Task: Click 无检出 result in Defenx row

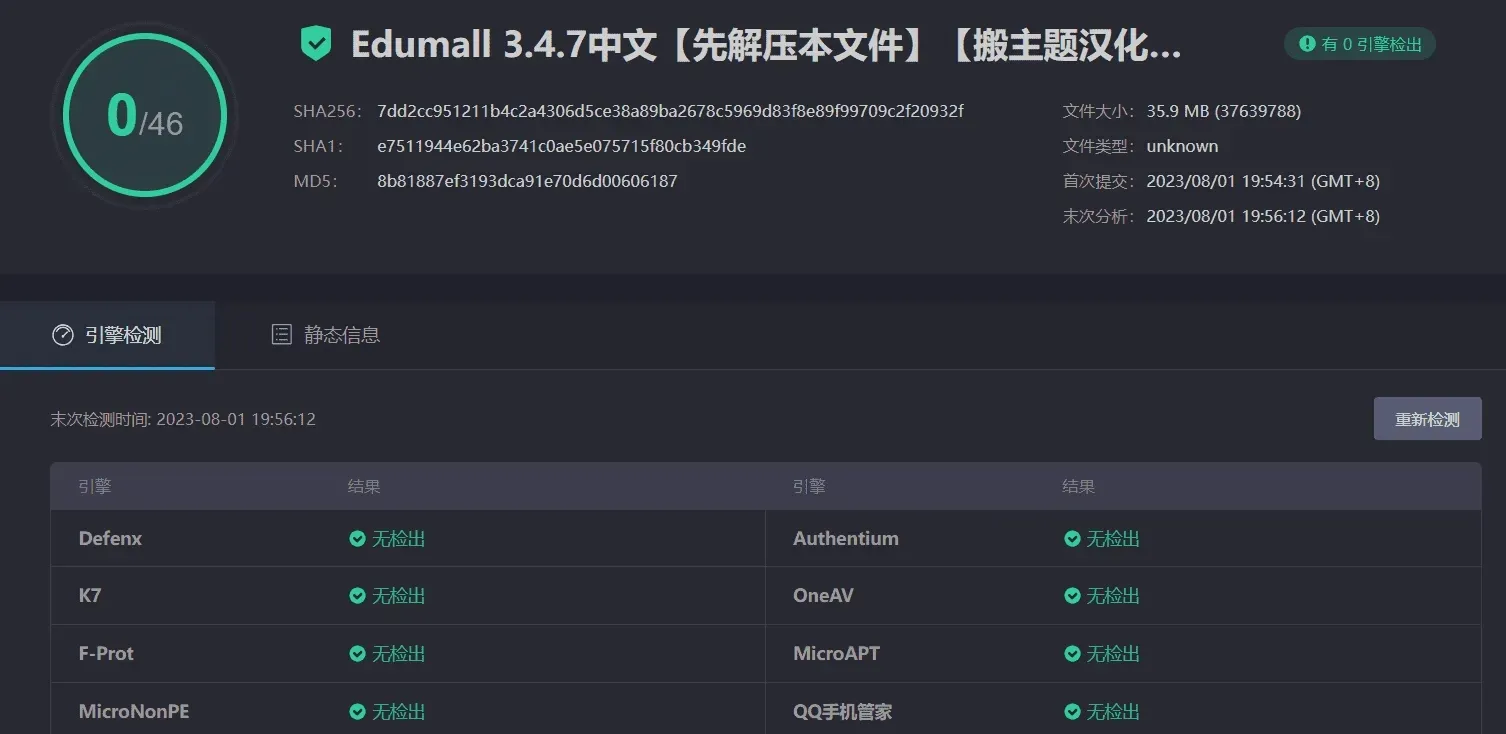Action: 399,539
